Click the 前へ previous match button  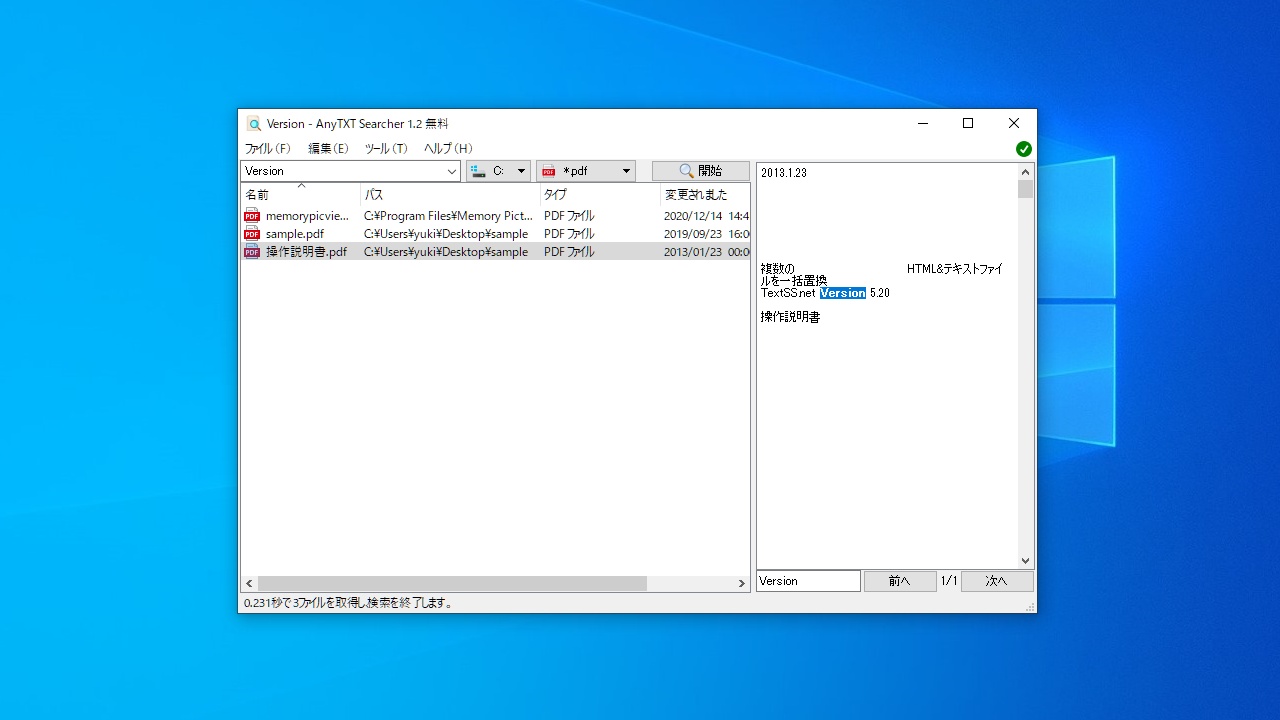pyautogui.click(x=900, y=581)
